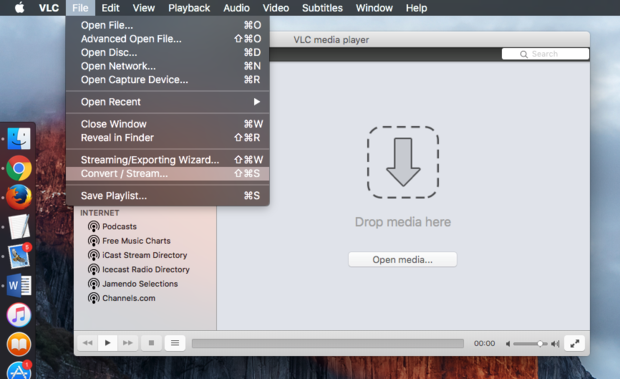This screenshot has width=620, height=379.
Task: Select Free Music Charts sidebar entry
Action: tap(136, 241)
